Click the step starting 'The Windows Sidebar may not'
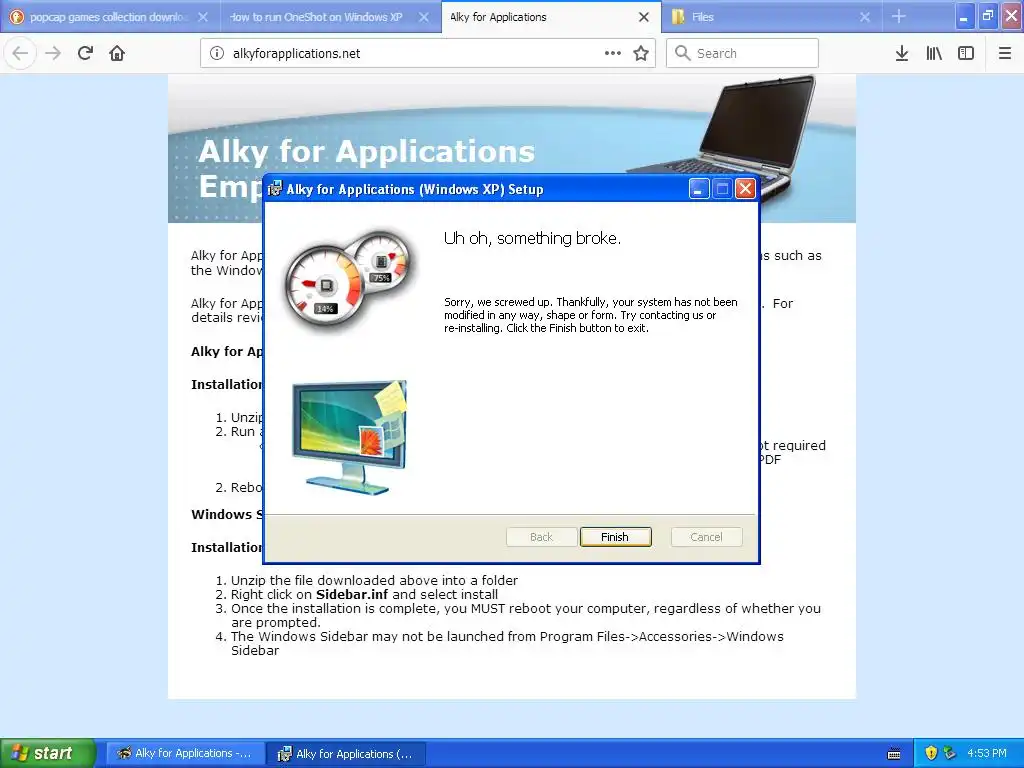 (507, 643)
